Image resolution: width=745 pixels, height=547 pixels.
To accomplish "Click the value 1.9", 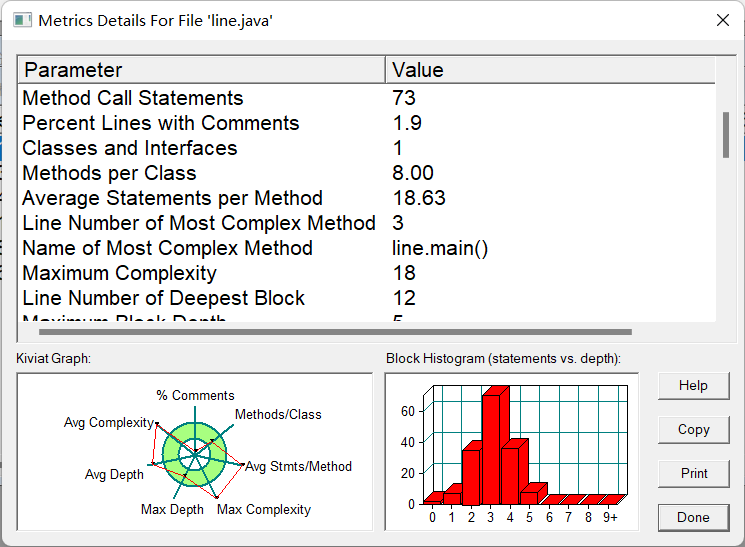I will [x=407, y=123].
